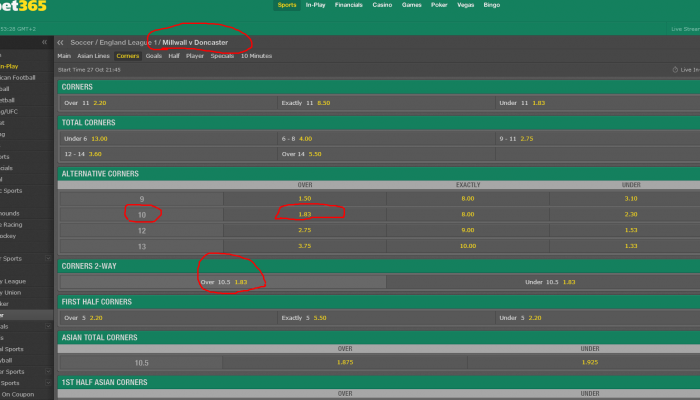Screen dimensions: 700x400
Task: Select Total Corners 6 - 8 at 4.00
Action: click(x=386, y=138)
